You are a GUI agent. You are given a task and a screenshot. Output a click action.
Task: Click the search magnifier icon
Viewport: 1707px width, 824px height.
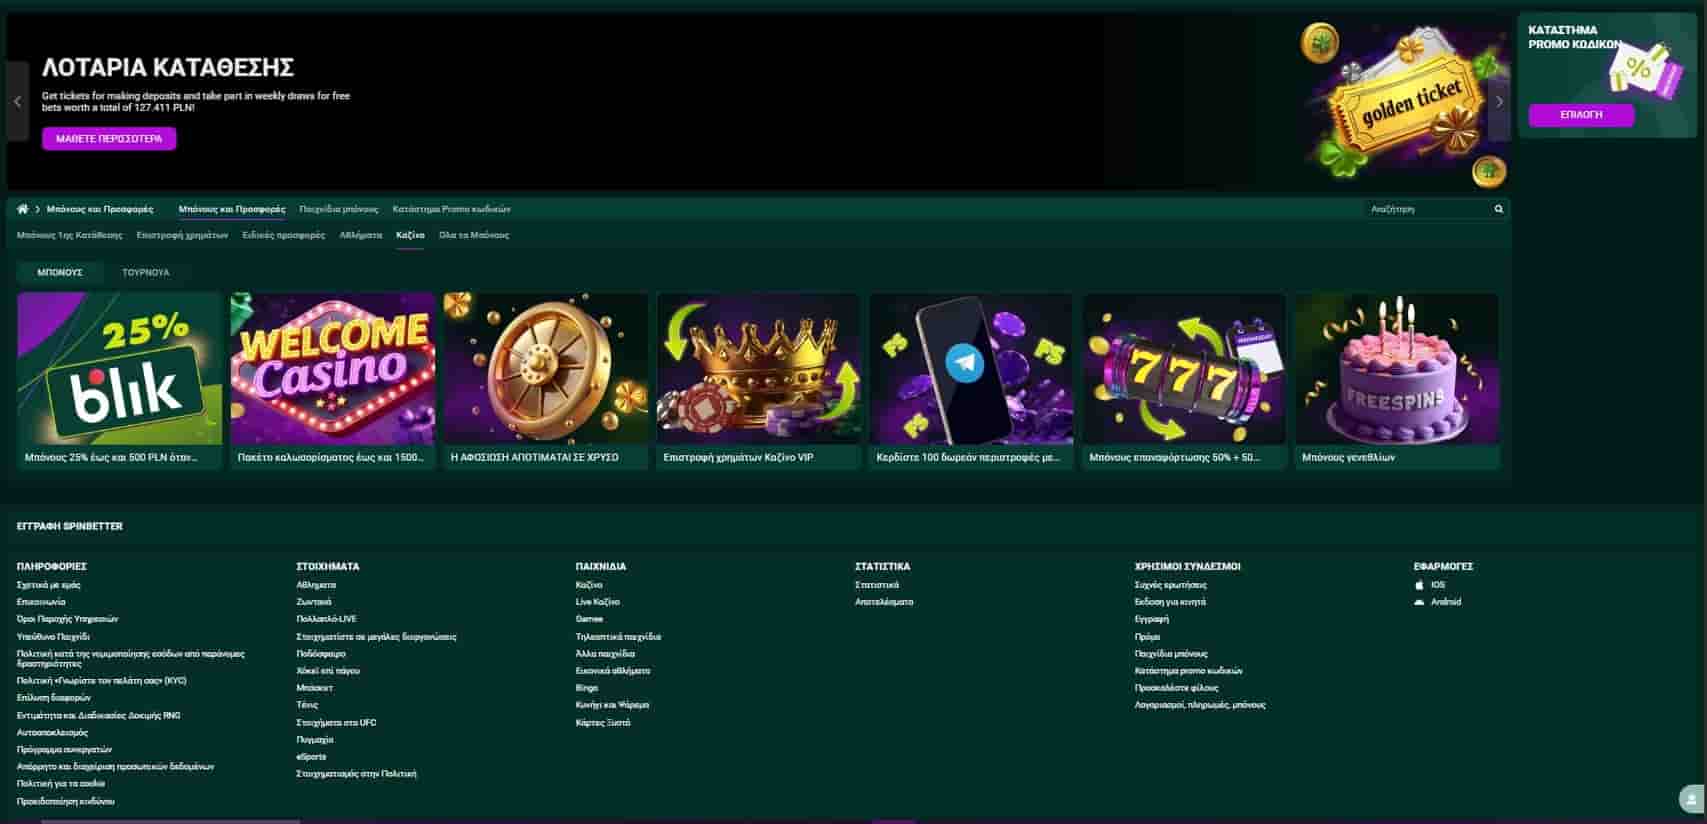[x=1498, y=209]
